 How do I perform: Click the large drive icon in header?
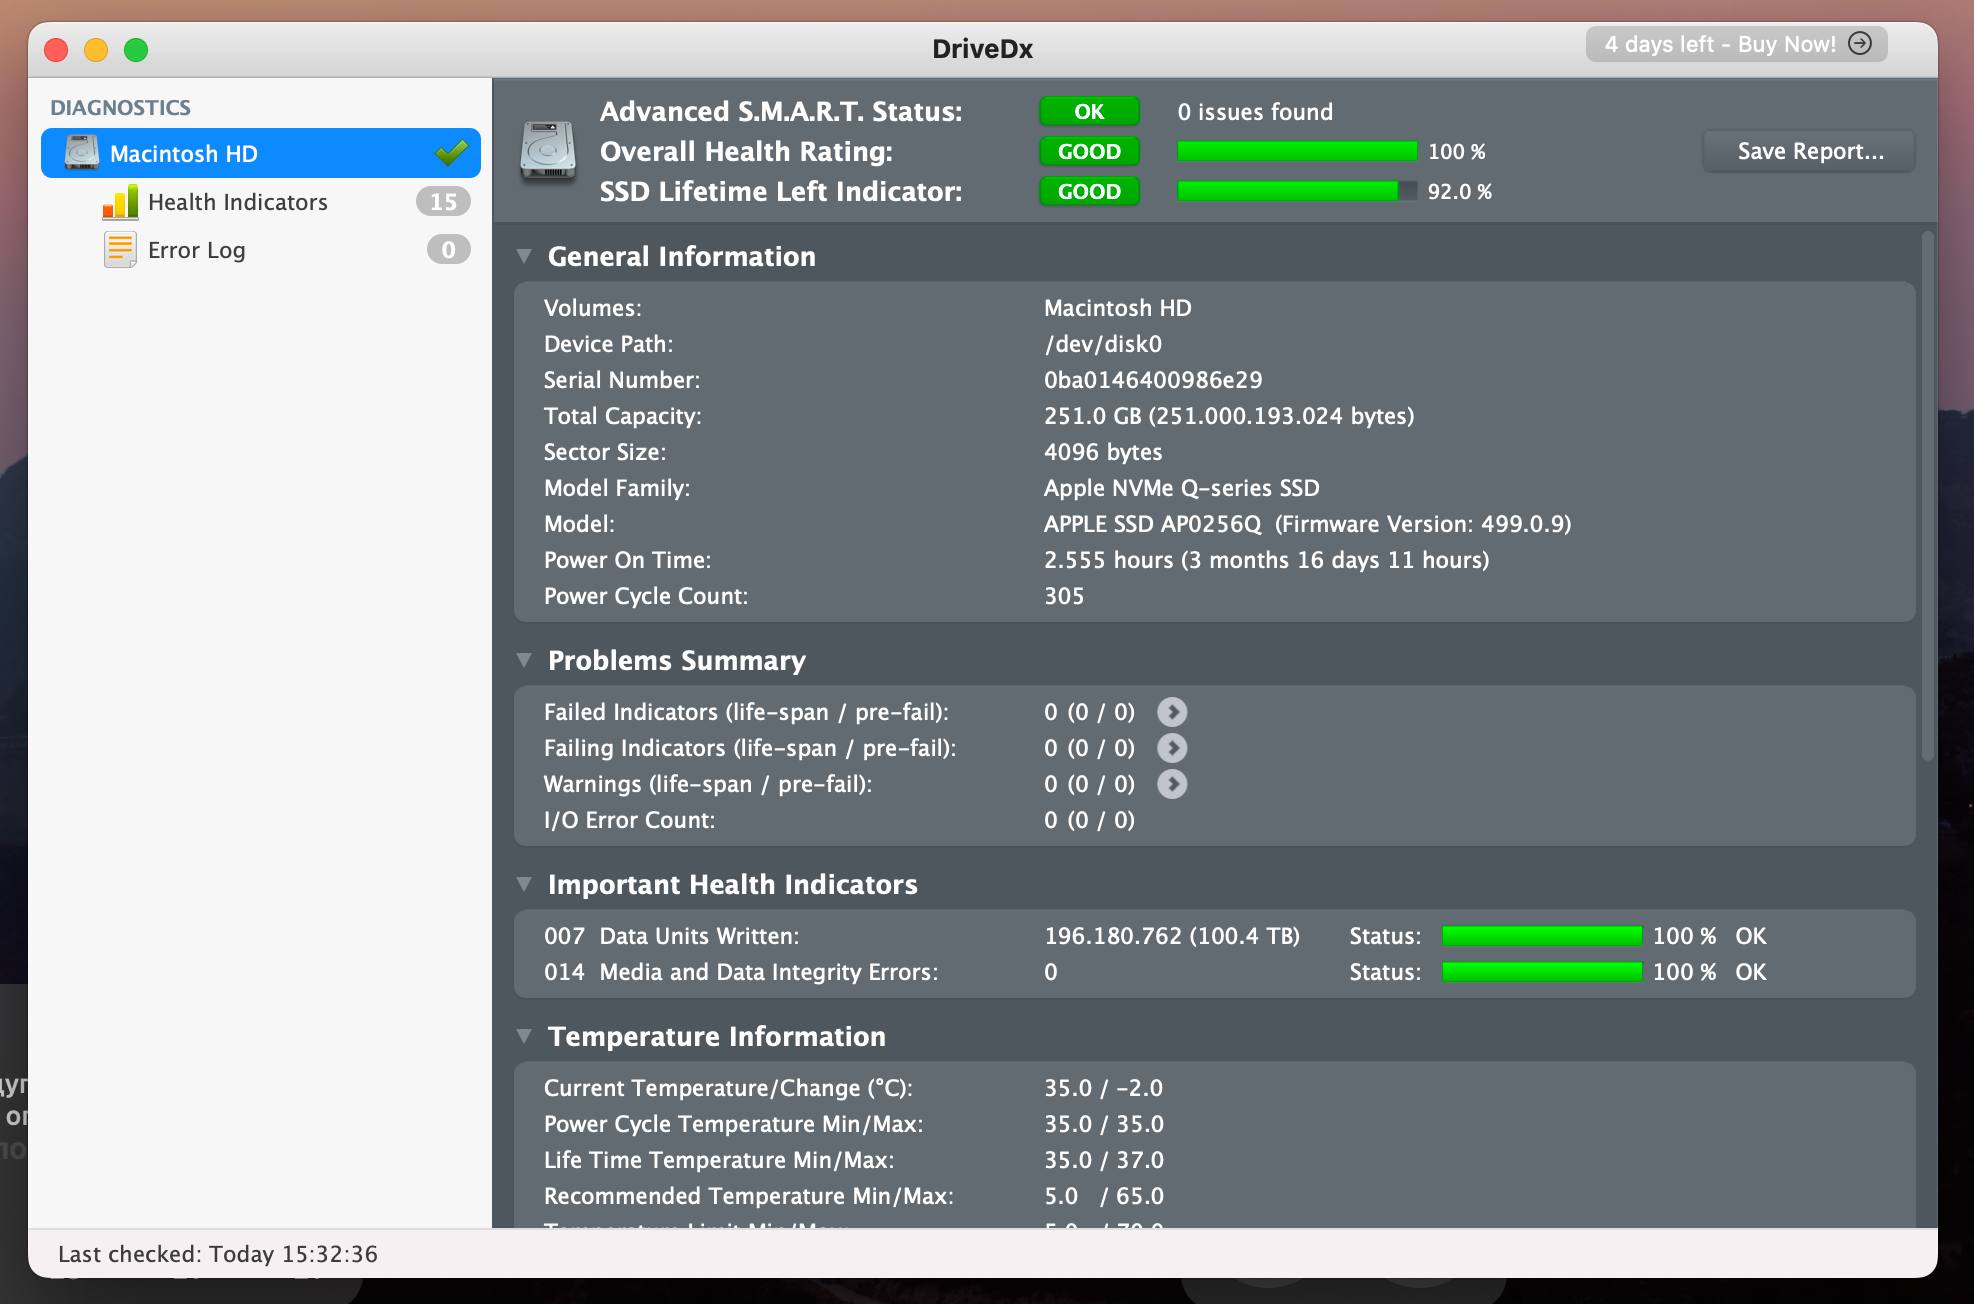tap(548, 152)
